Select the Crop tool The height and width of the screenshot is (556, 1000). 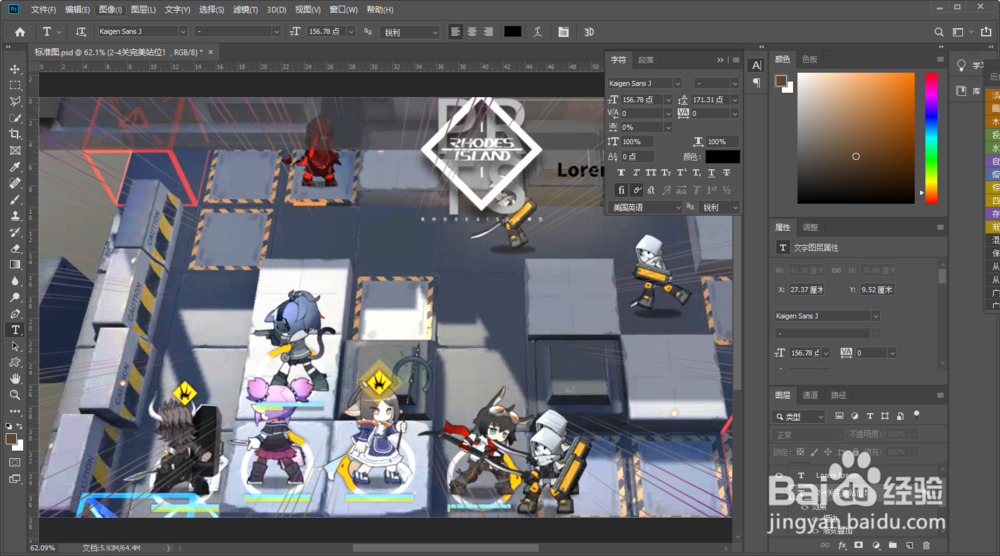click(15, 134)
